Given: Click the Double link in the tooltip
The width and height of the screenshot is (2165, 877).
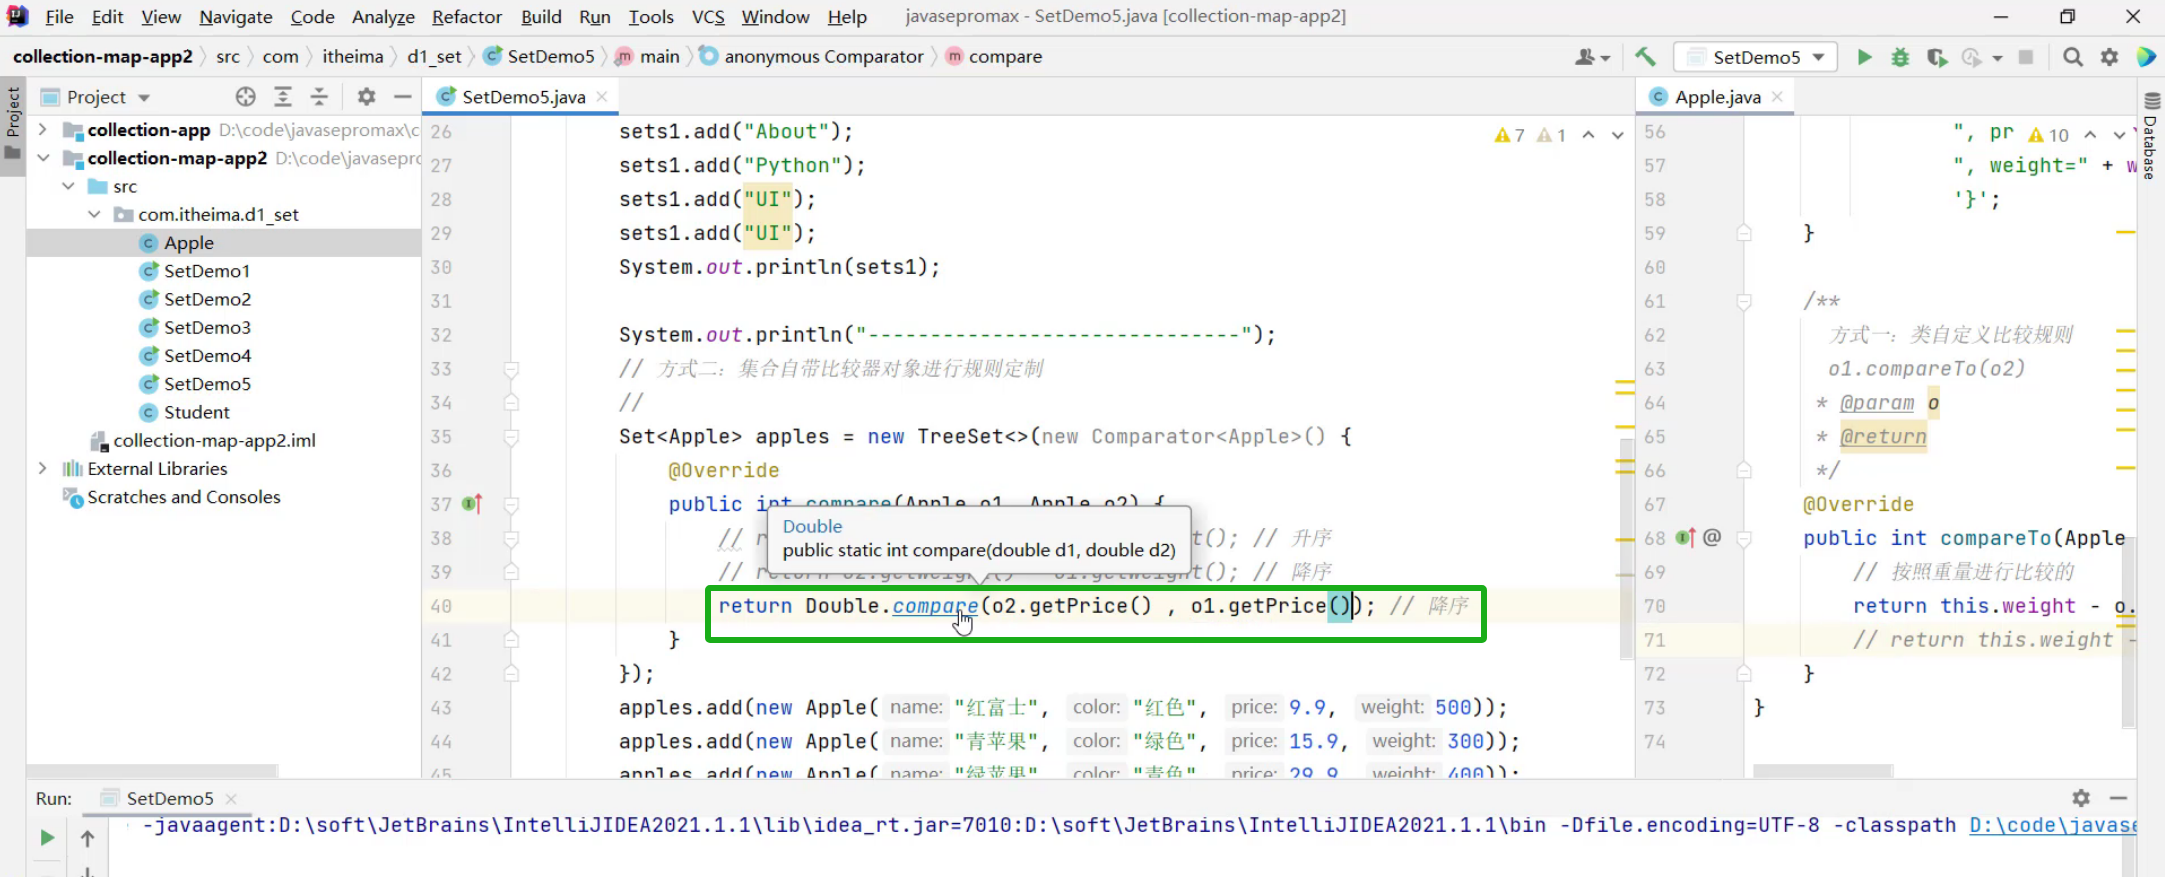Looking at the screenshot, I should tap(812, 526).
